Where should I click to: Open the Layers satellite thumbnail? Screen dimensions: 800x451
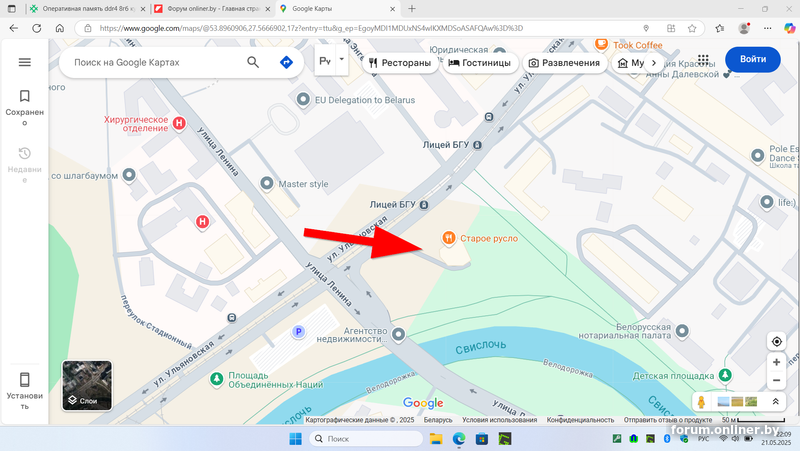[x=87, y=385]
